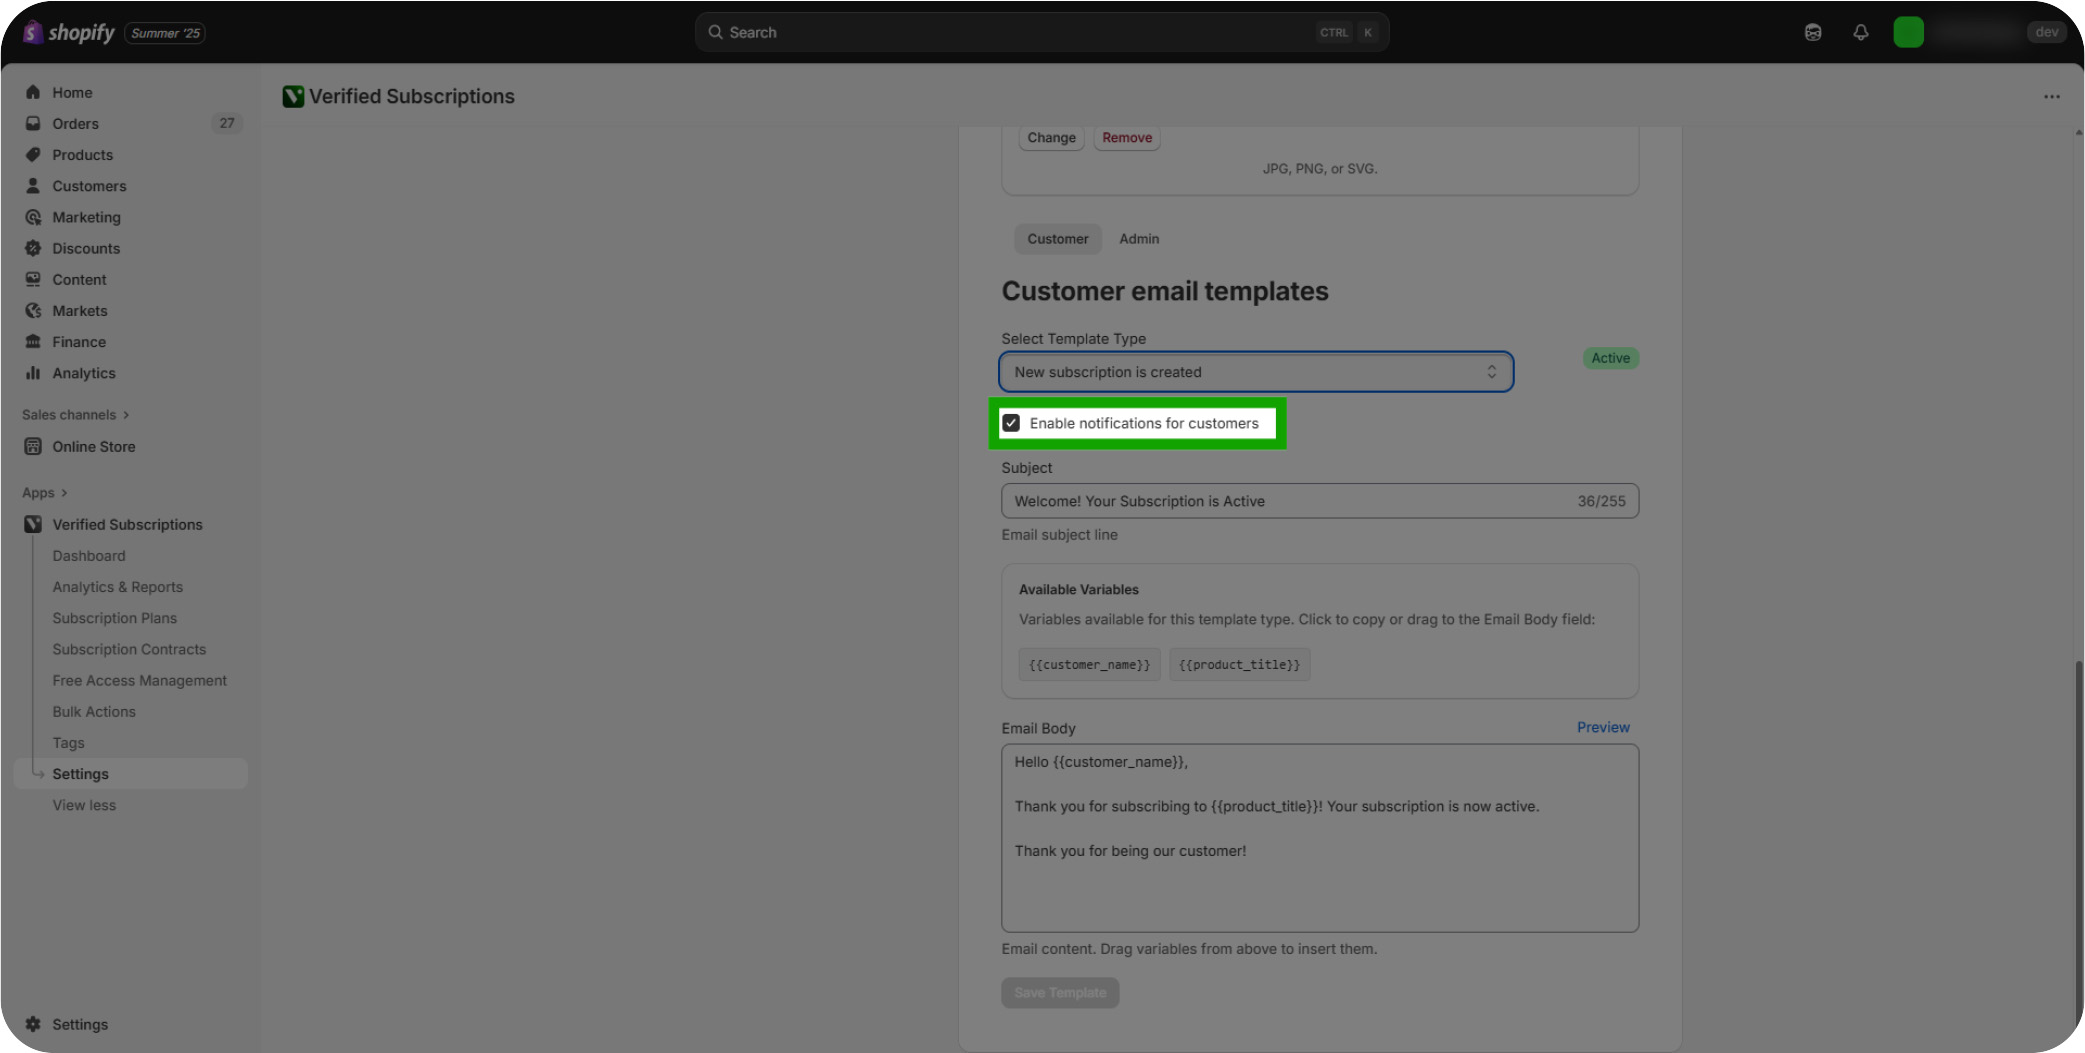
Task: Click the Discounts badge icon
Action: pos(33,248)
